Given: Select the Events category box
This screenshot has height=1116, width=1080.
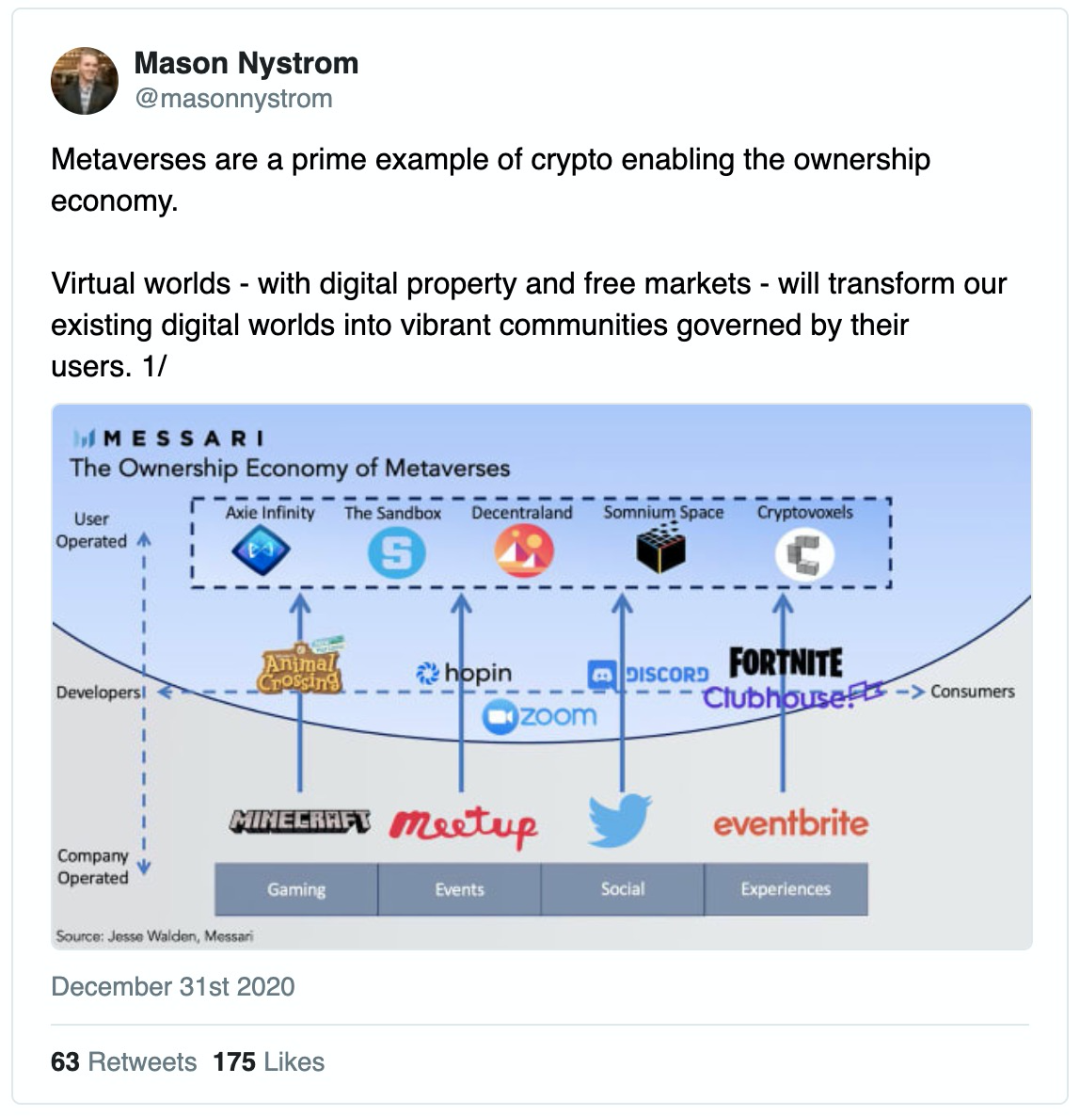Looking at the screenshot, I should coord(459,889).
